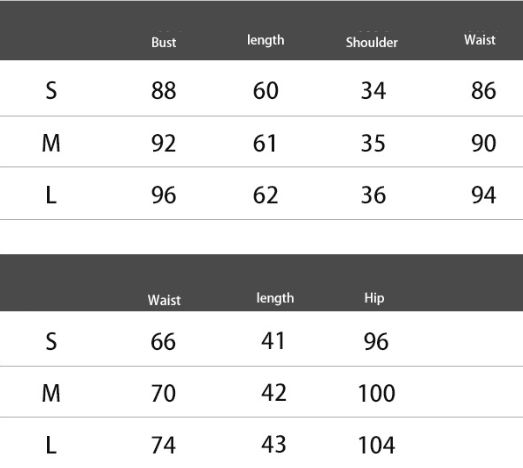523x468 pixels.
Task: Select size S row label in bottom table
Action: click(x=51, y=342)
